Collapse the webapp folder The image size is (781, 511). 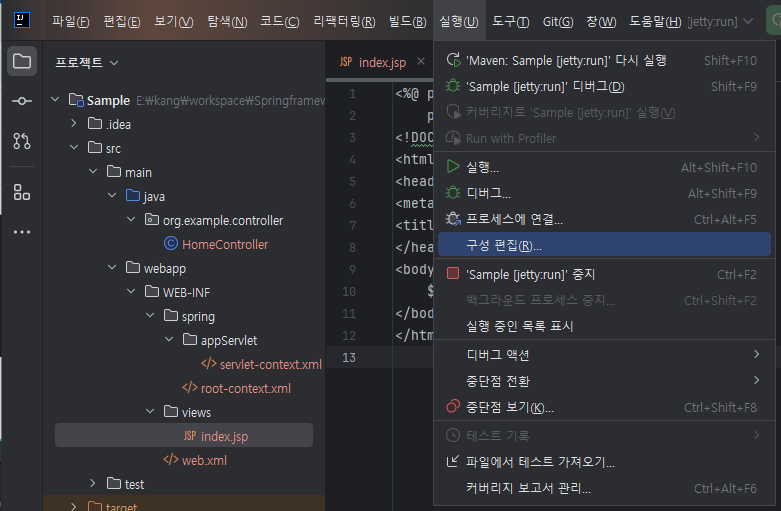(x=112, y=267)
